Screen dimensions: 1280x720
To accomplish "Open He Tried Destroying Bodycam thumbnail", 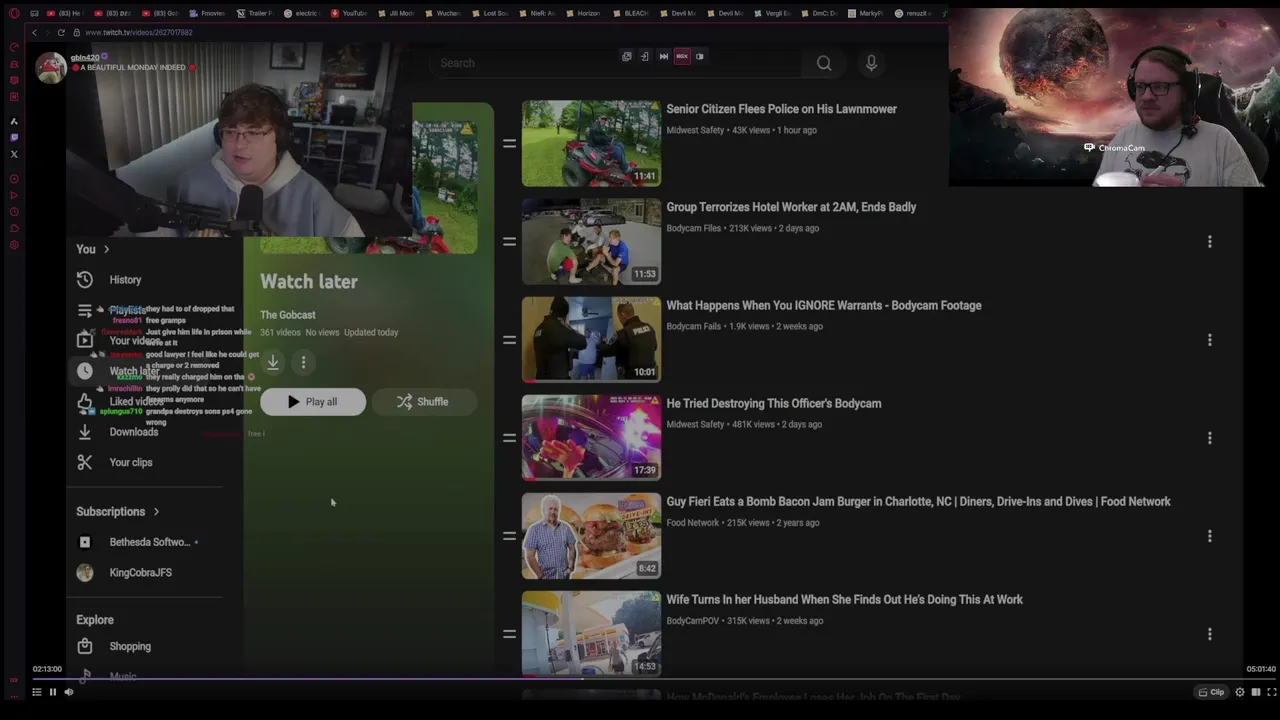I will [x=591, y=438].
